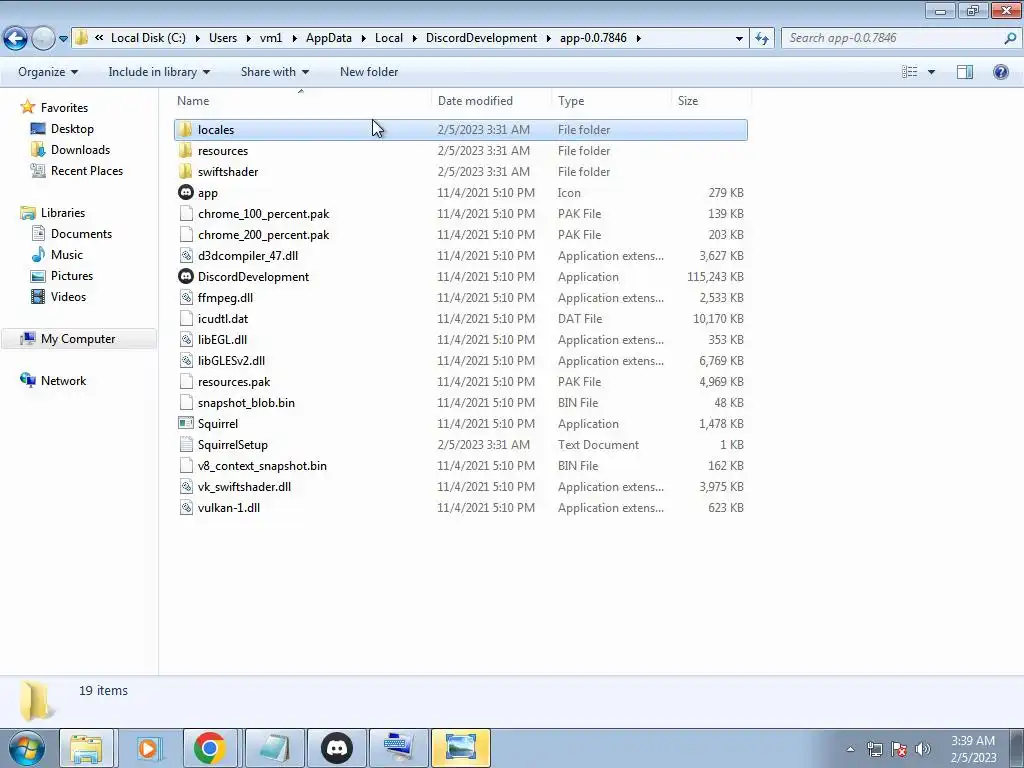
Task: Click the vm1 breadcrumb segment
Action: coord(271,38)
